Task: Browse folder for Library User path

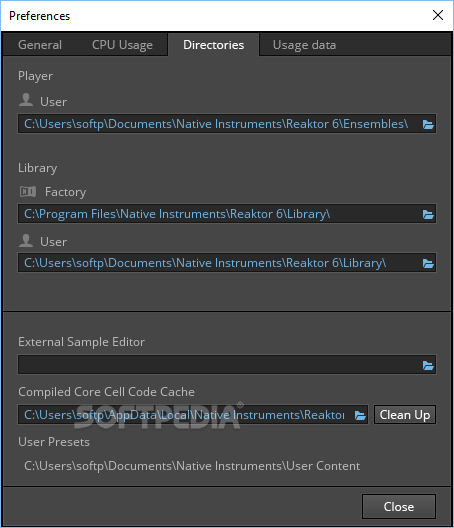Action: coord(428,263)
